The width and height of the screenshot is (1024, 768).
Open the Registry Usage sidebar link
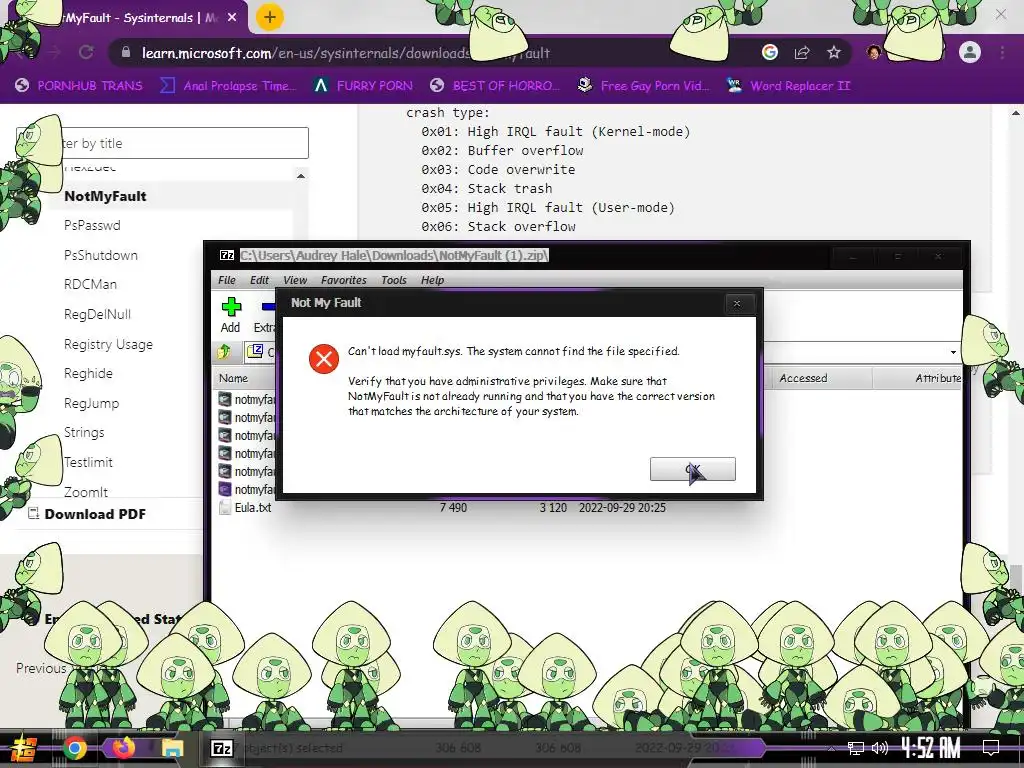tap(108, 344)
